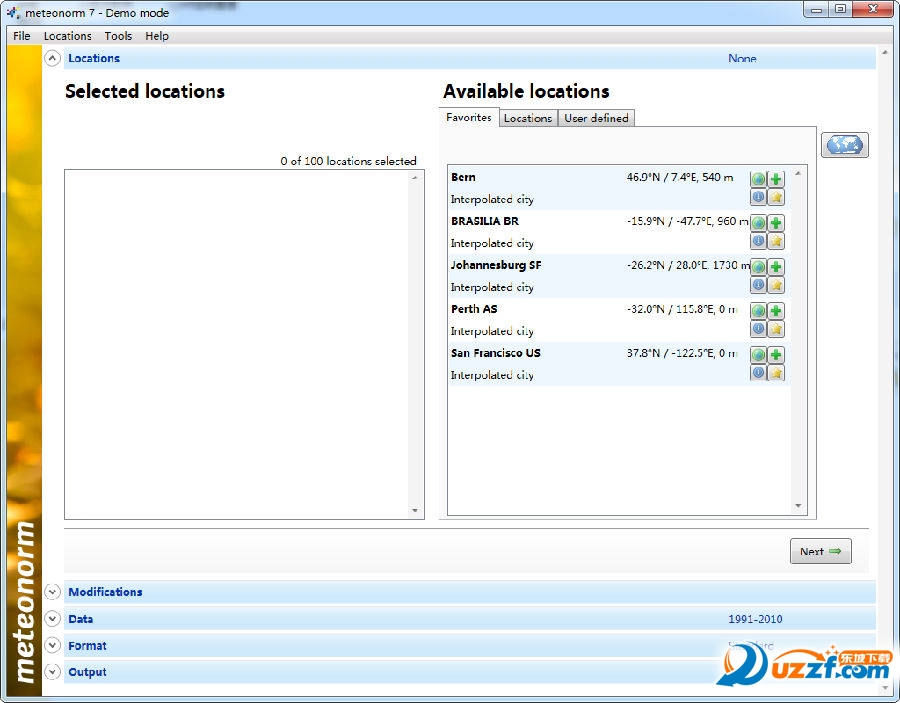This screenshot has height=703, width=900.
Task: Expand the Data section chevron
Action: [x=52, y=619]
